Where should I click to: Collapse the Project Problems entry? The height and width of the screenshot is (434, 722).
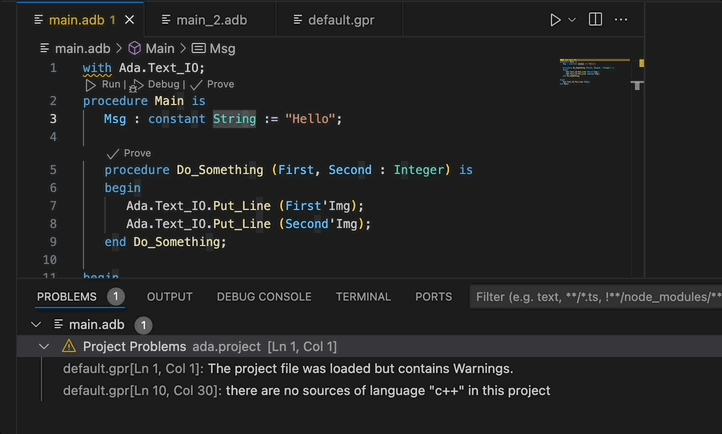point(44,347)
